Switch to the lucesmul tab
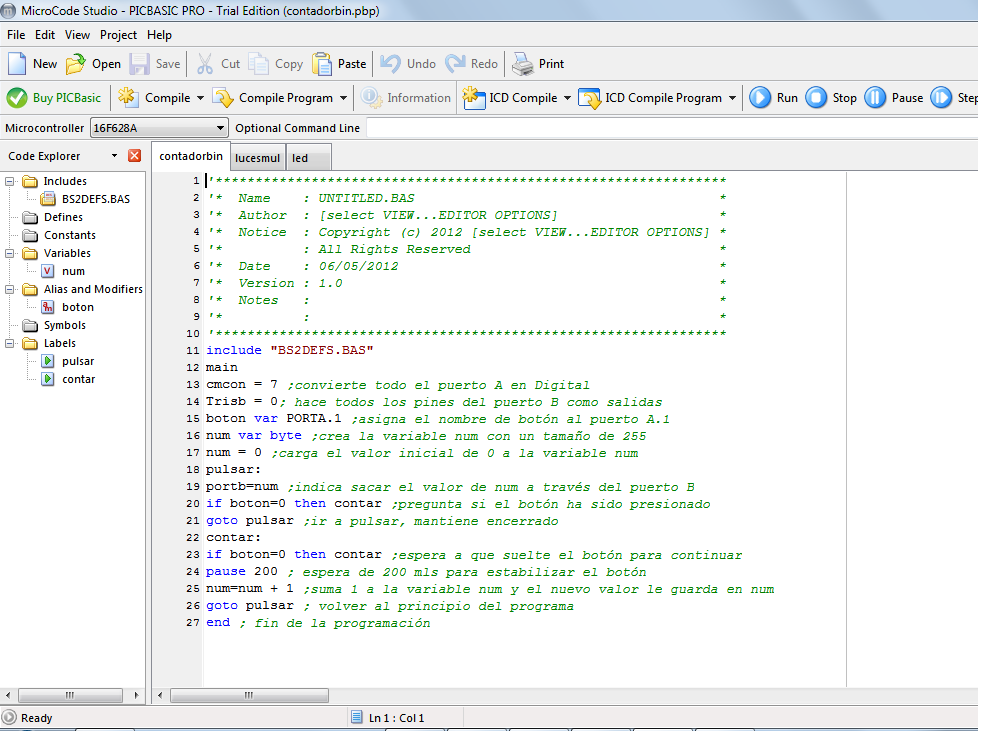The width and height of the screenshot is (982, 731). tap(257, 158)
